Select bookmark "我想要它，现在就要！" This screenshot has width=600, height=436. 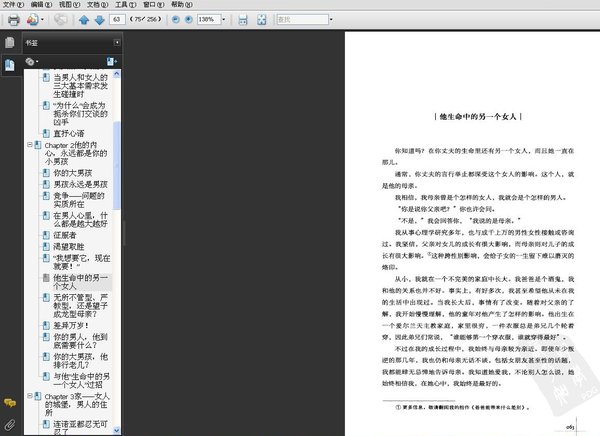(x=82, y=262)
